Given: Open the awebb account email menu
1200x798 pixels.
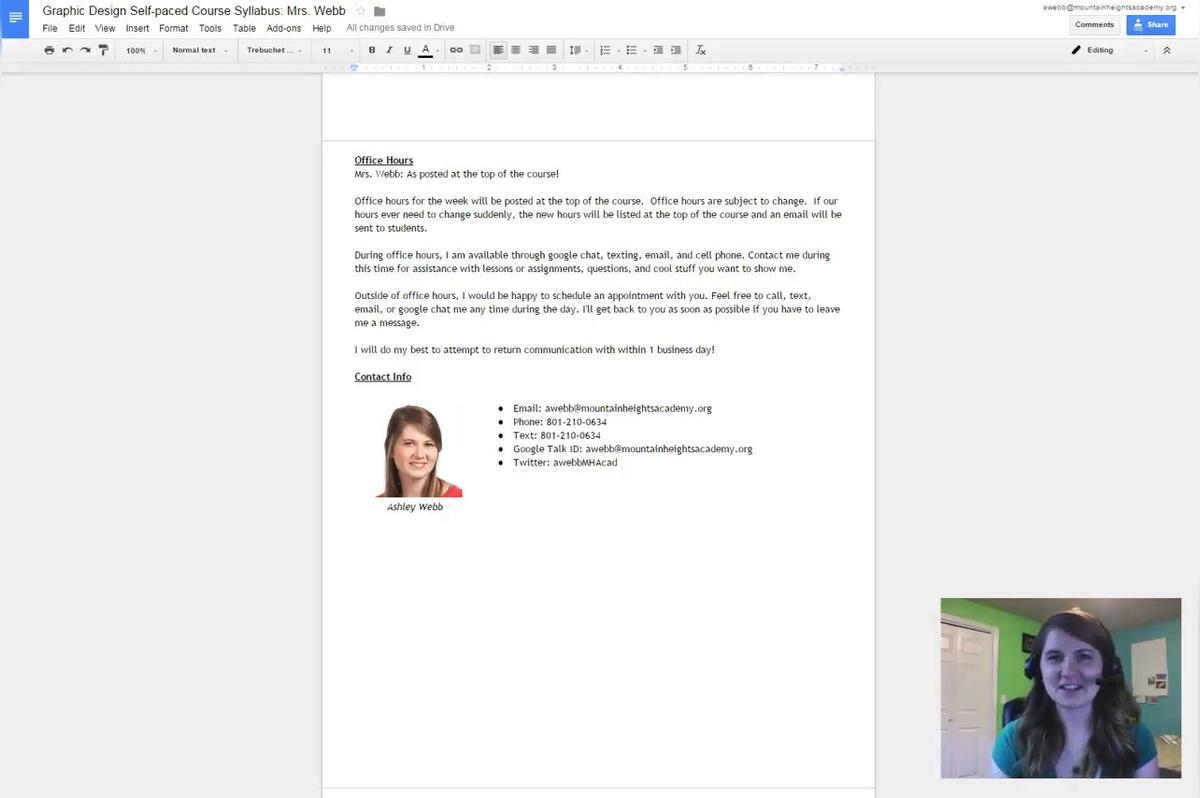Looking at the screenshot, I should [x=1113, y=7].
